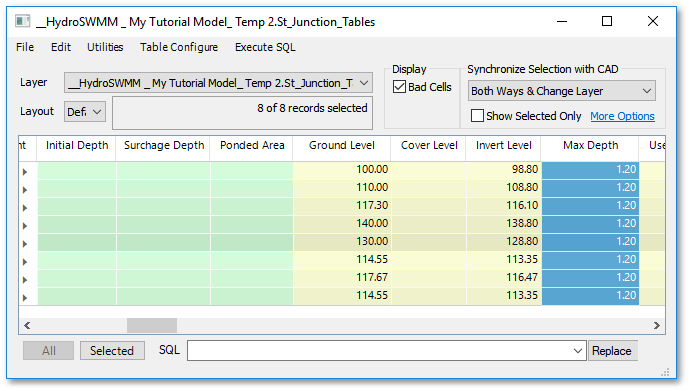
Task: Close the St_Junction_Tables window
Action: tap(653, 21)
